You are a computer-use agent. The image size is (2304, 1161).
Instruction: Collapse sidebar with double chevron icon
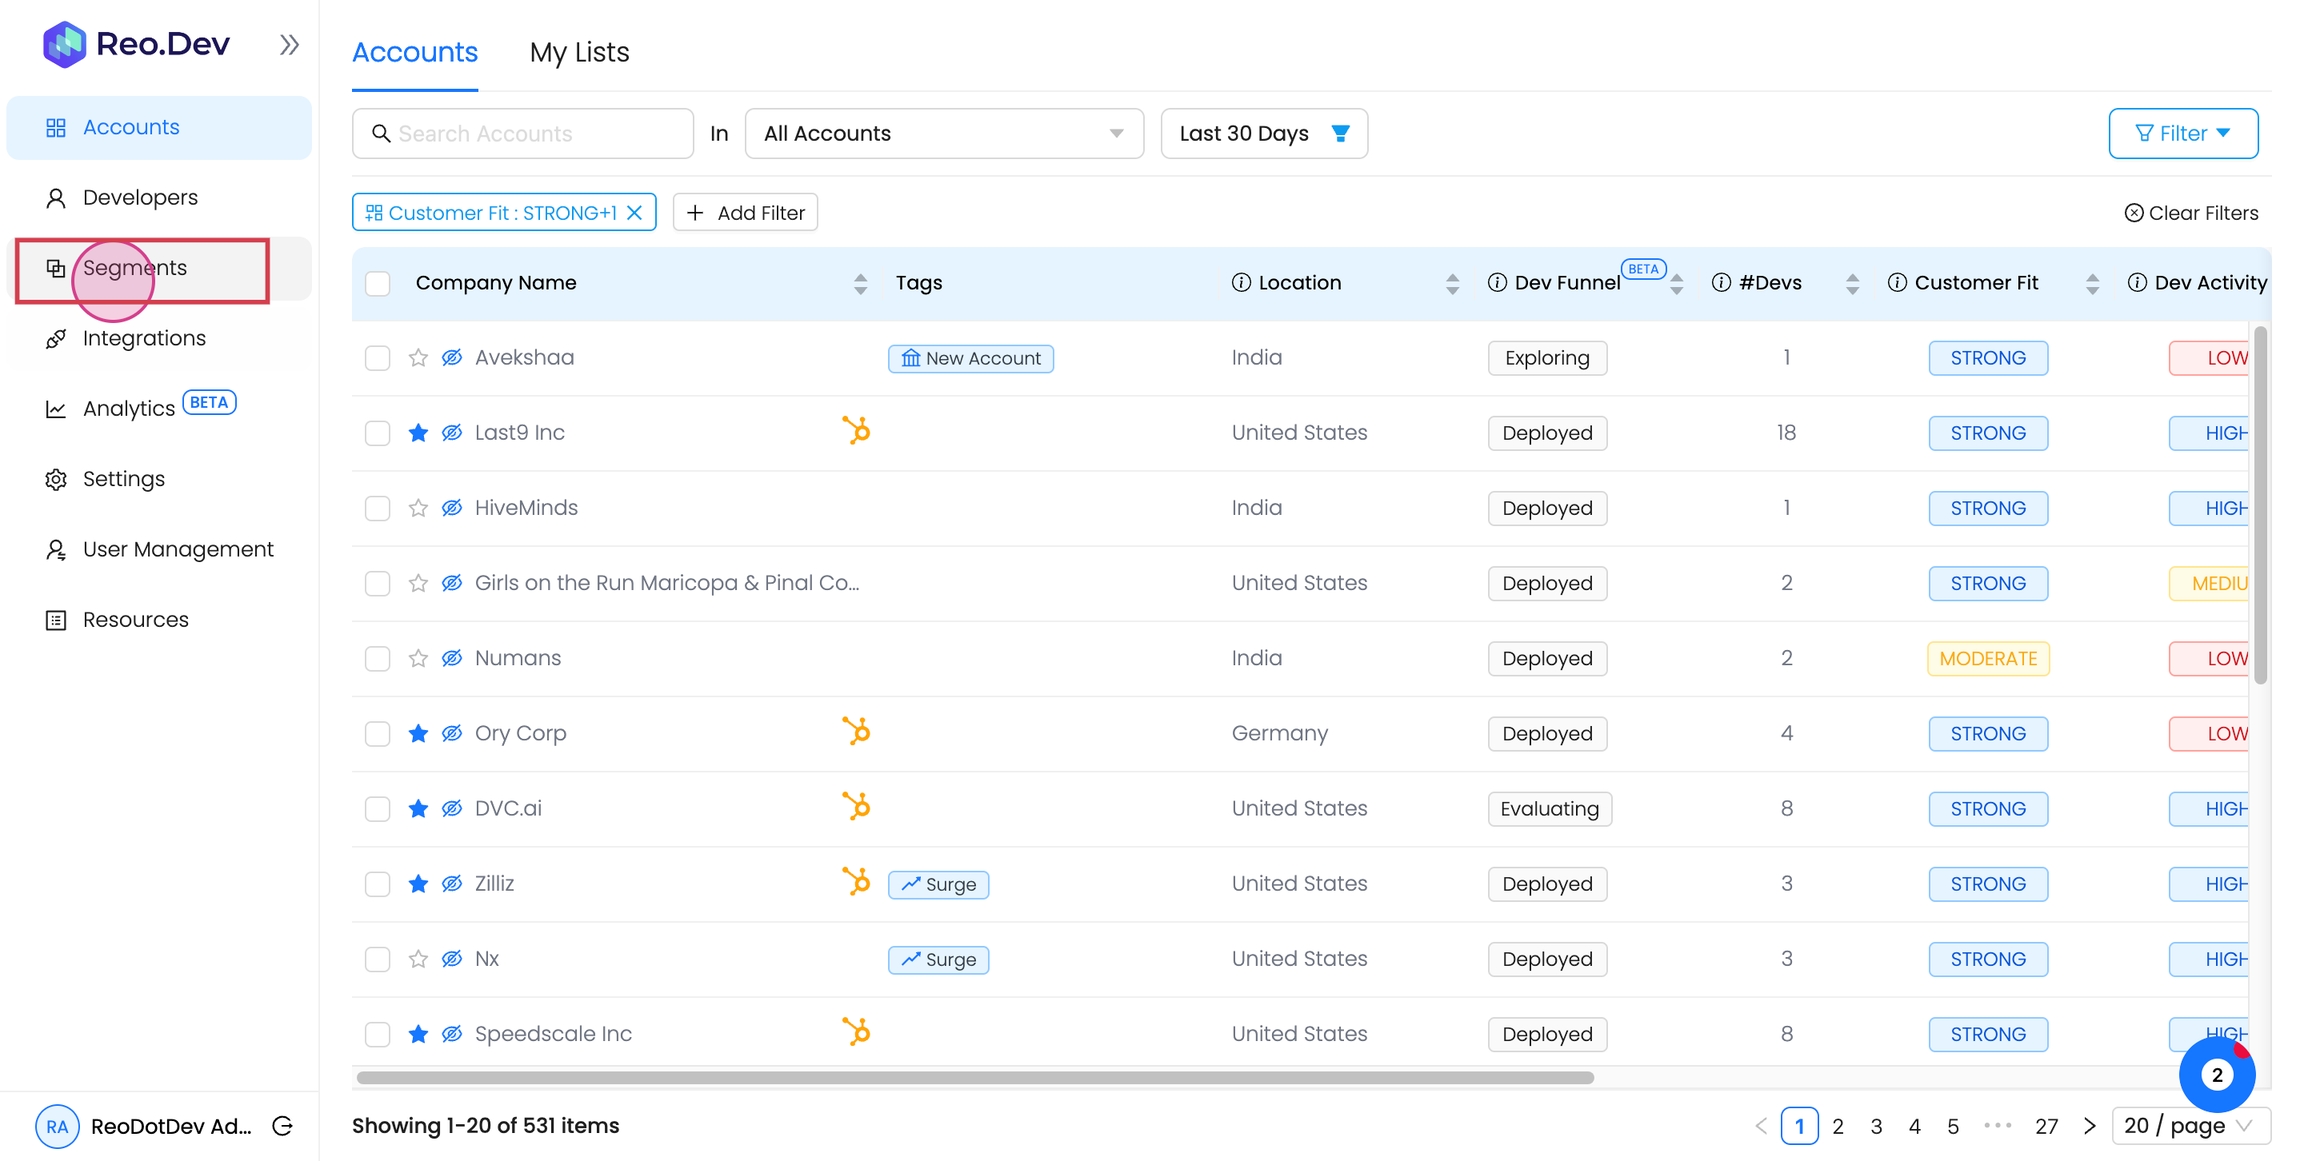pos(289,44)
